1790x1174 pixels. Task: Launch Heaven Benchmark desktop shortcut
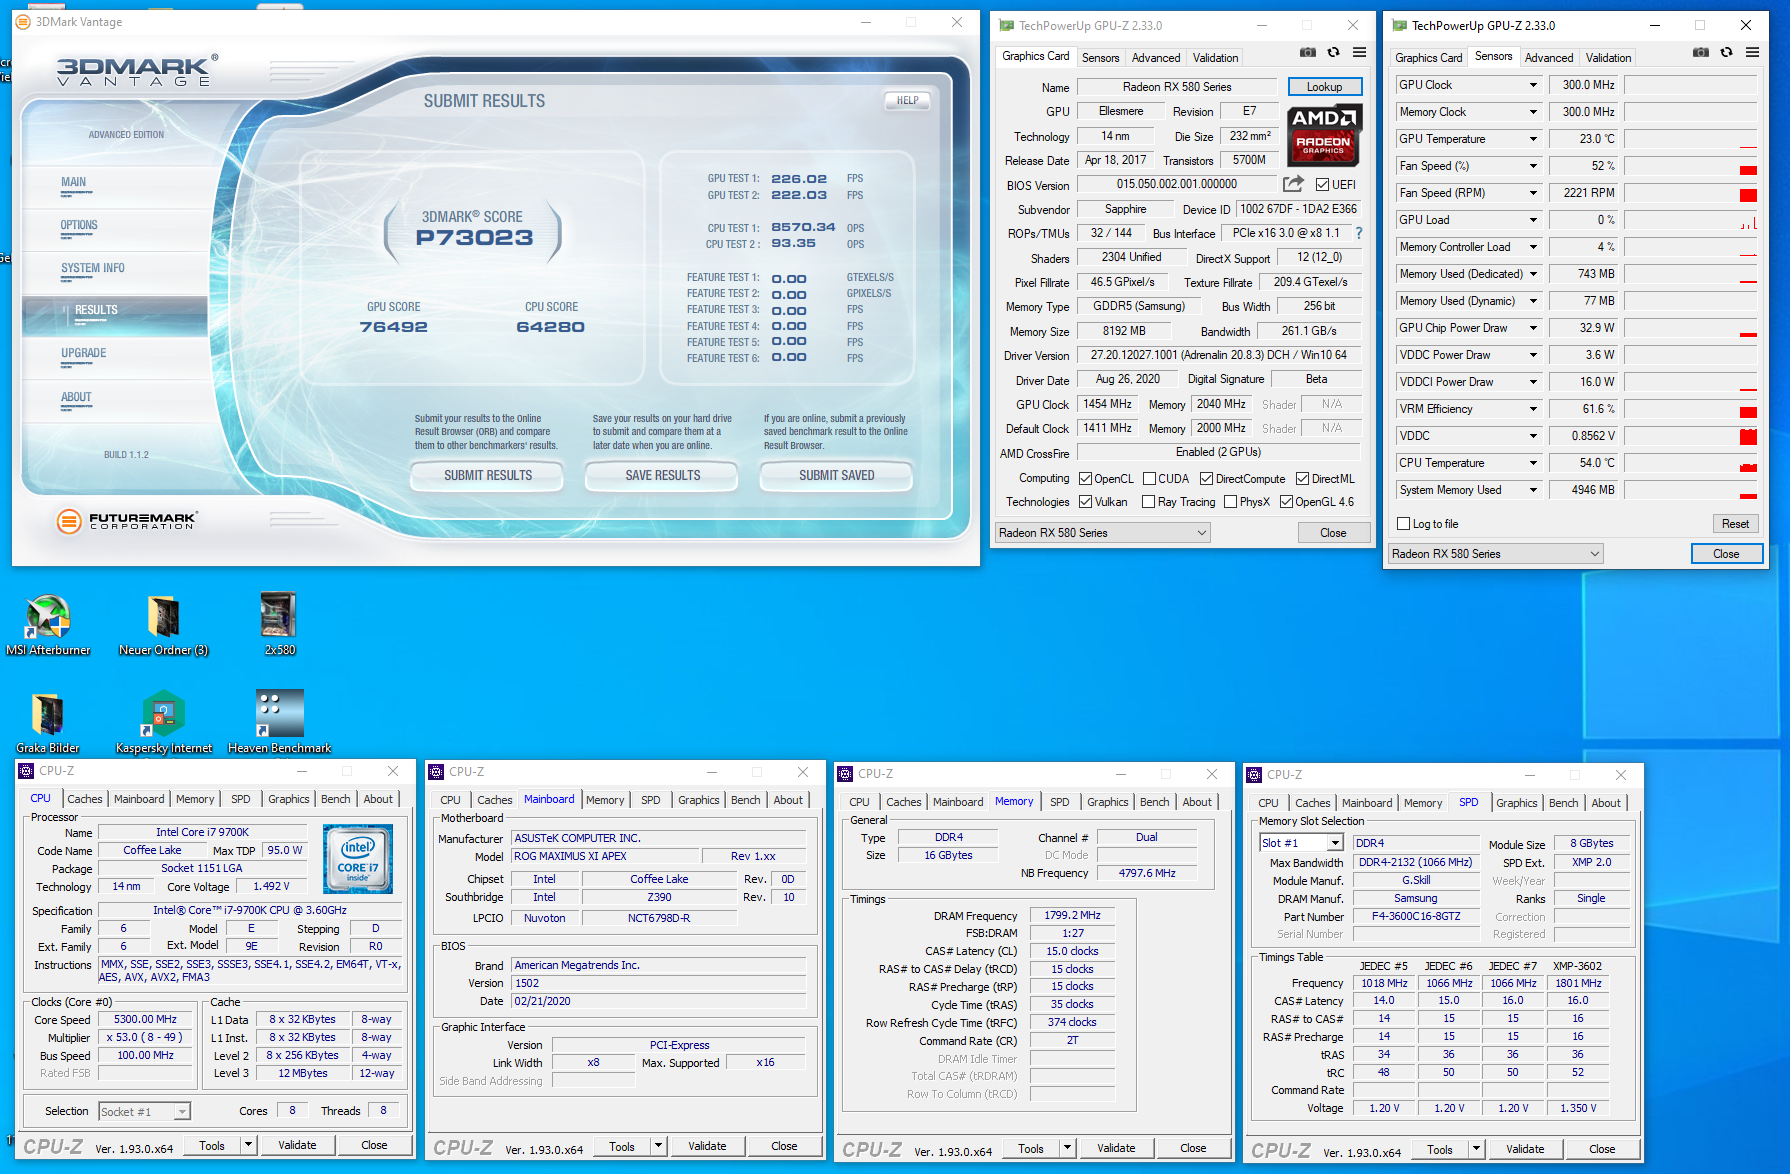coord(279,722)
